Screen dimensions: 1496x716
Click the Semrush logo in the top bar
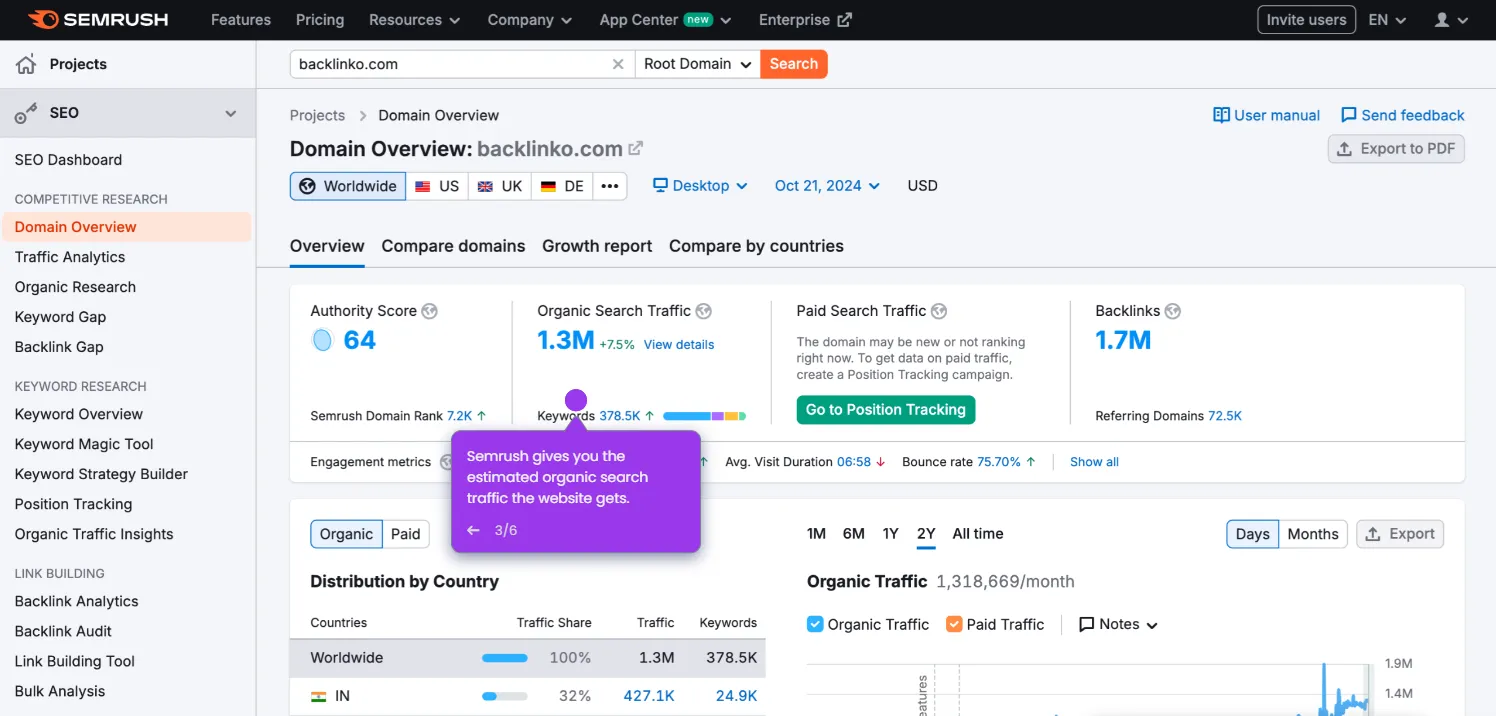97,19
